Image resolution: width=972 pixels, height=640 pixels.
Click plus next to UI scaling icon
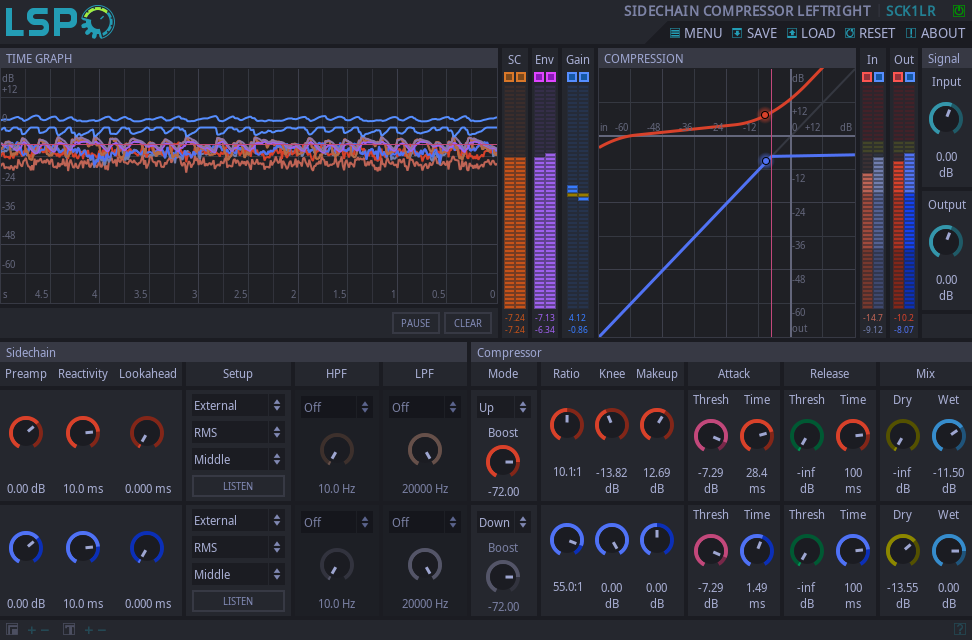pos(32,630)
